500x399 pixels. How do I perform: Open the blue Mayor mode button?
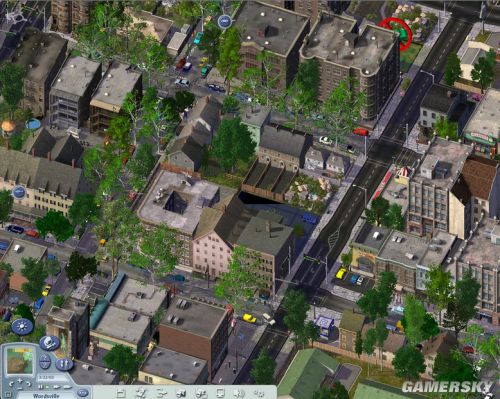tap(49, 343)
